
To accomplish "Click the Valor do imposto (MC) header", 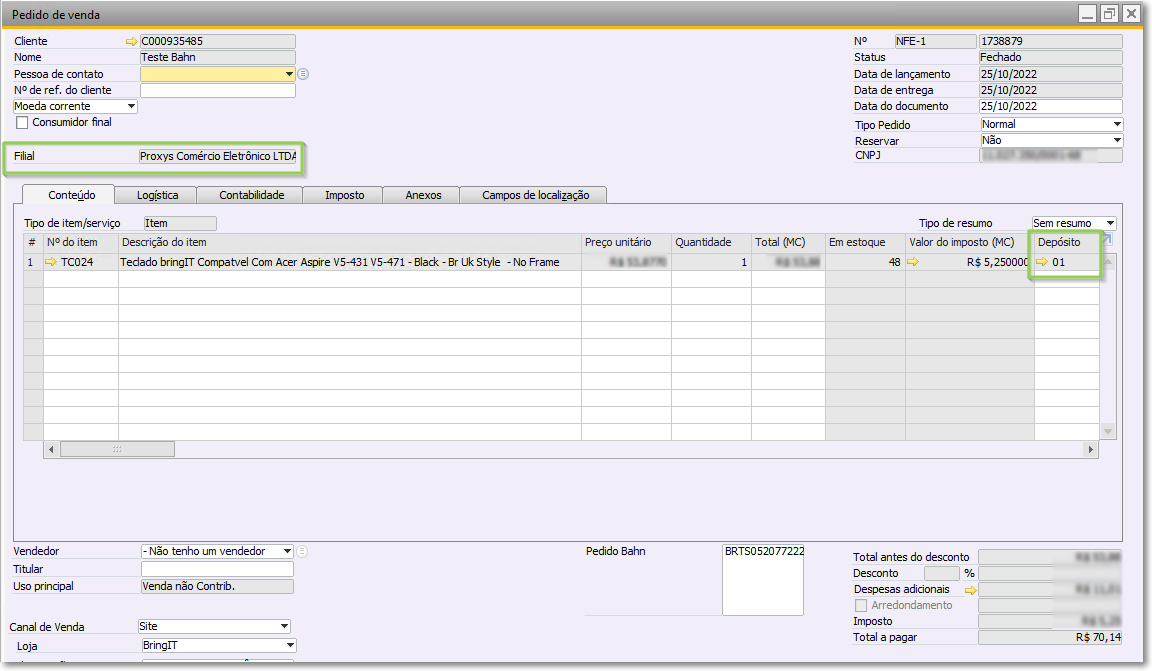I will click(970, 243).
